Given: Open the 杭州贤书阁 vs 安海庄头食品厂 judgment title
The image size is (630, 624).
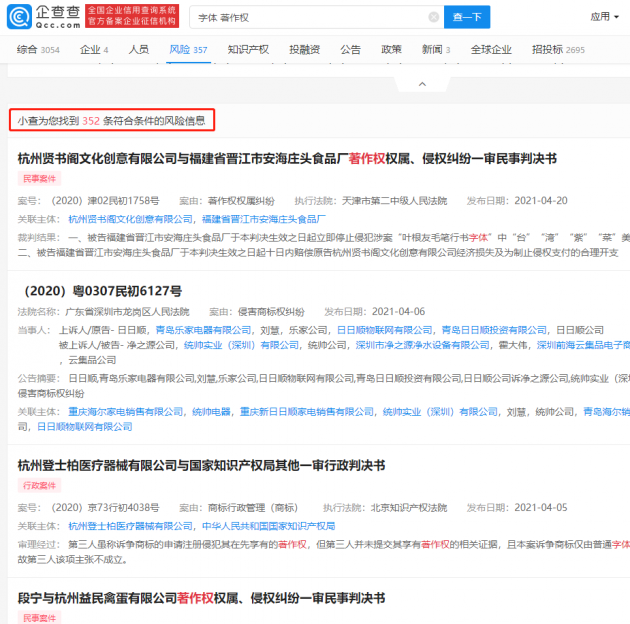Looking at the screenshot, I should tap(287, 159).
